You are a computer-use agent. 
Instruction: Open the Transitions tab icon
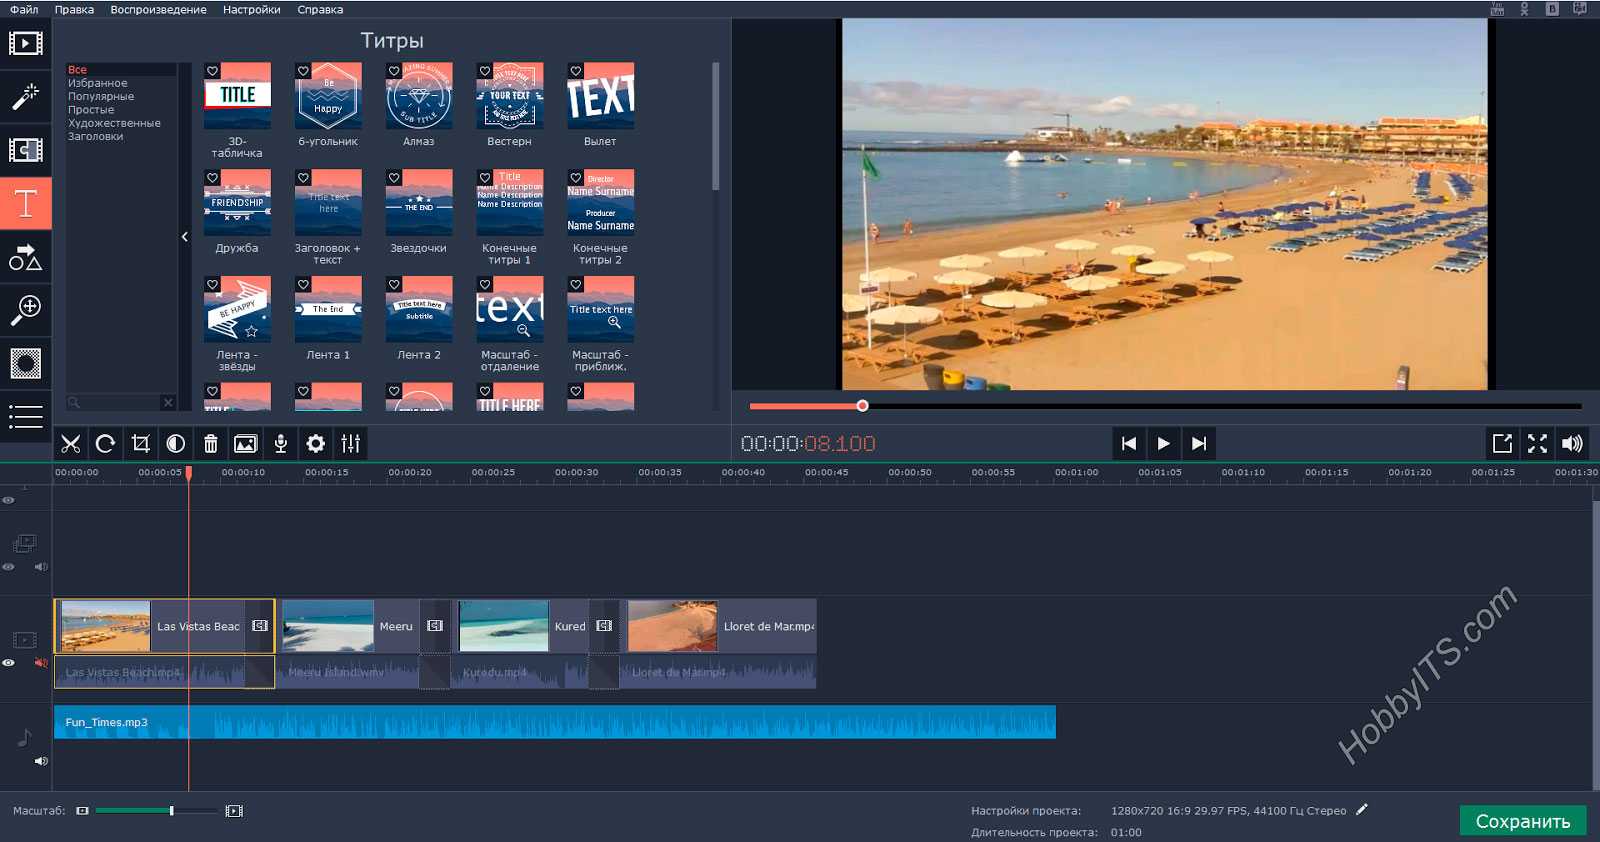(x=26, y=150)
